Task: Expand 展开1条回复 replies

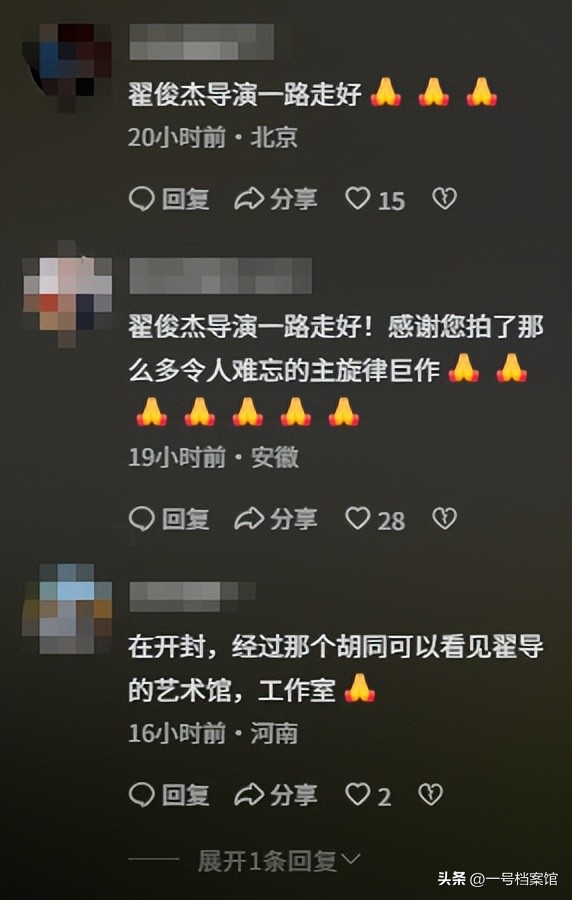Action: coord(279,861)
